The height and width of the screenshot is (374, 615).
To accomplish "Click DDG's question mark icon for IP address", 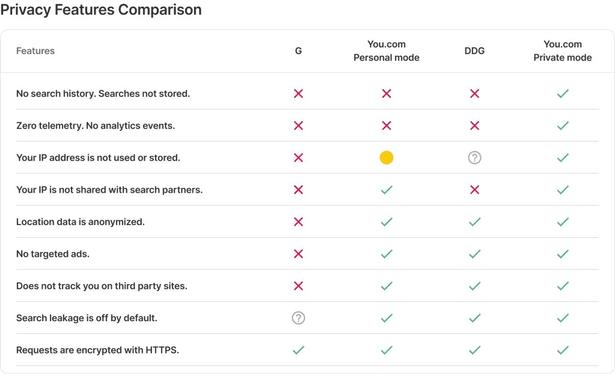I will pos(475,158).
